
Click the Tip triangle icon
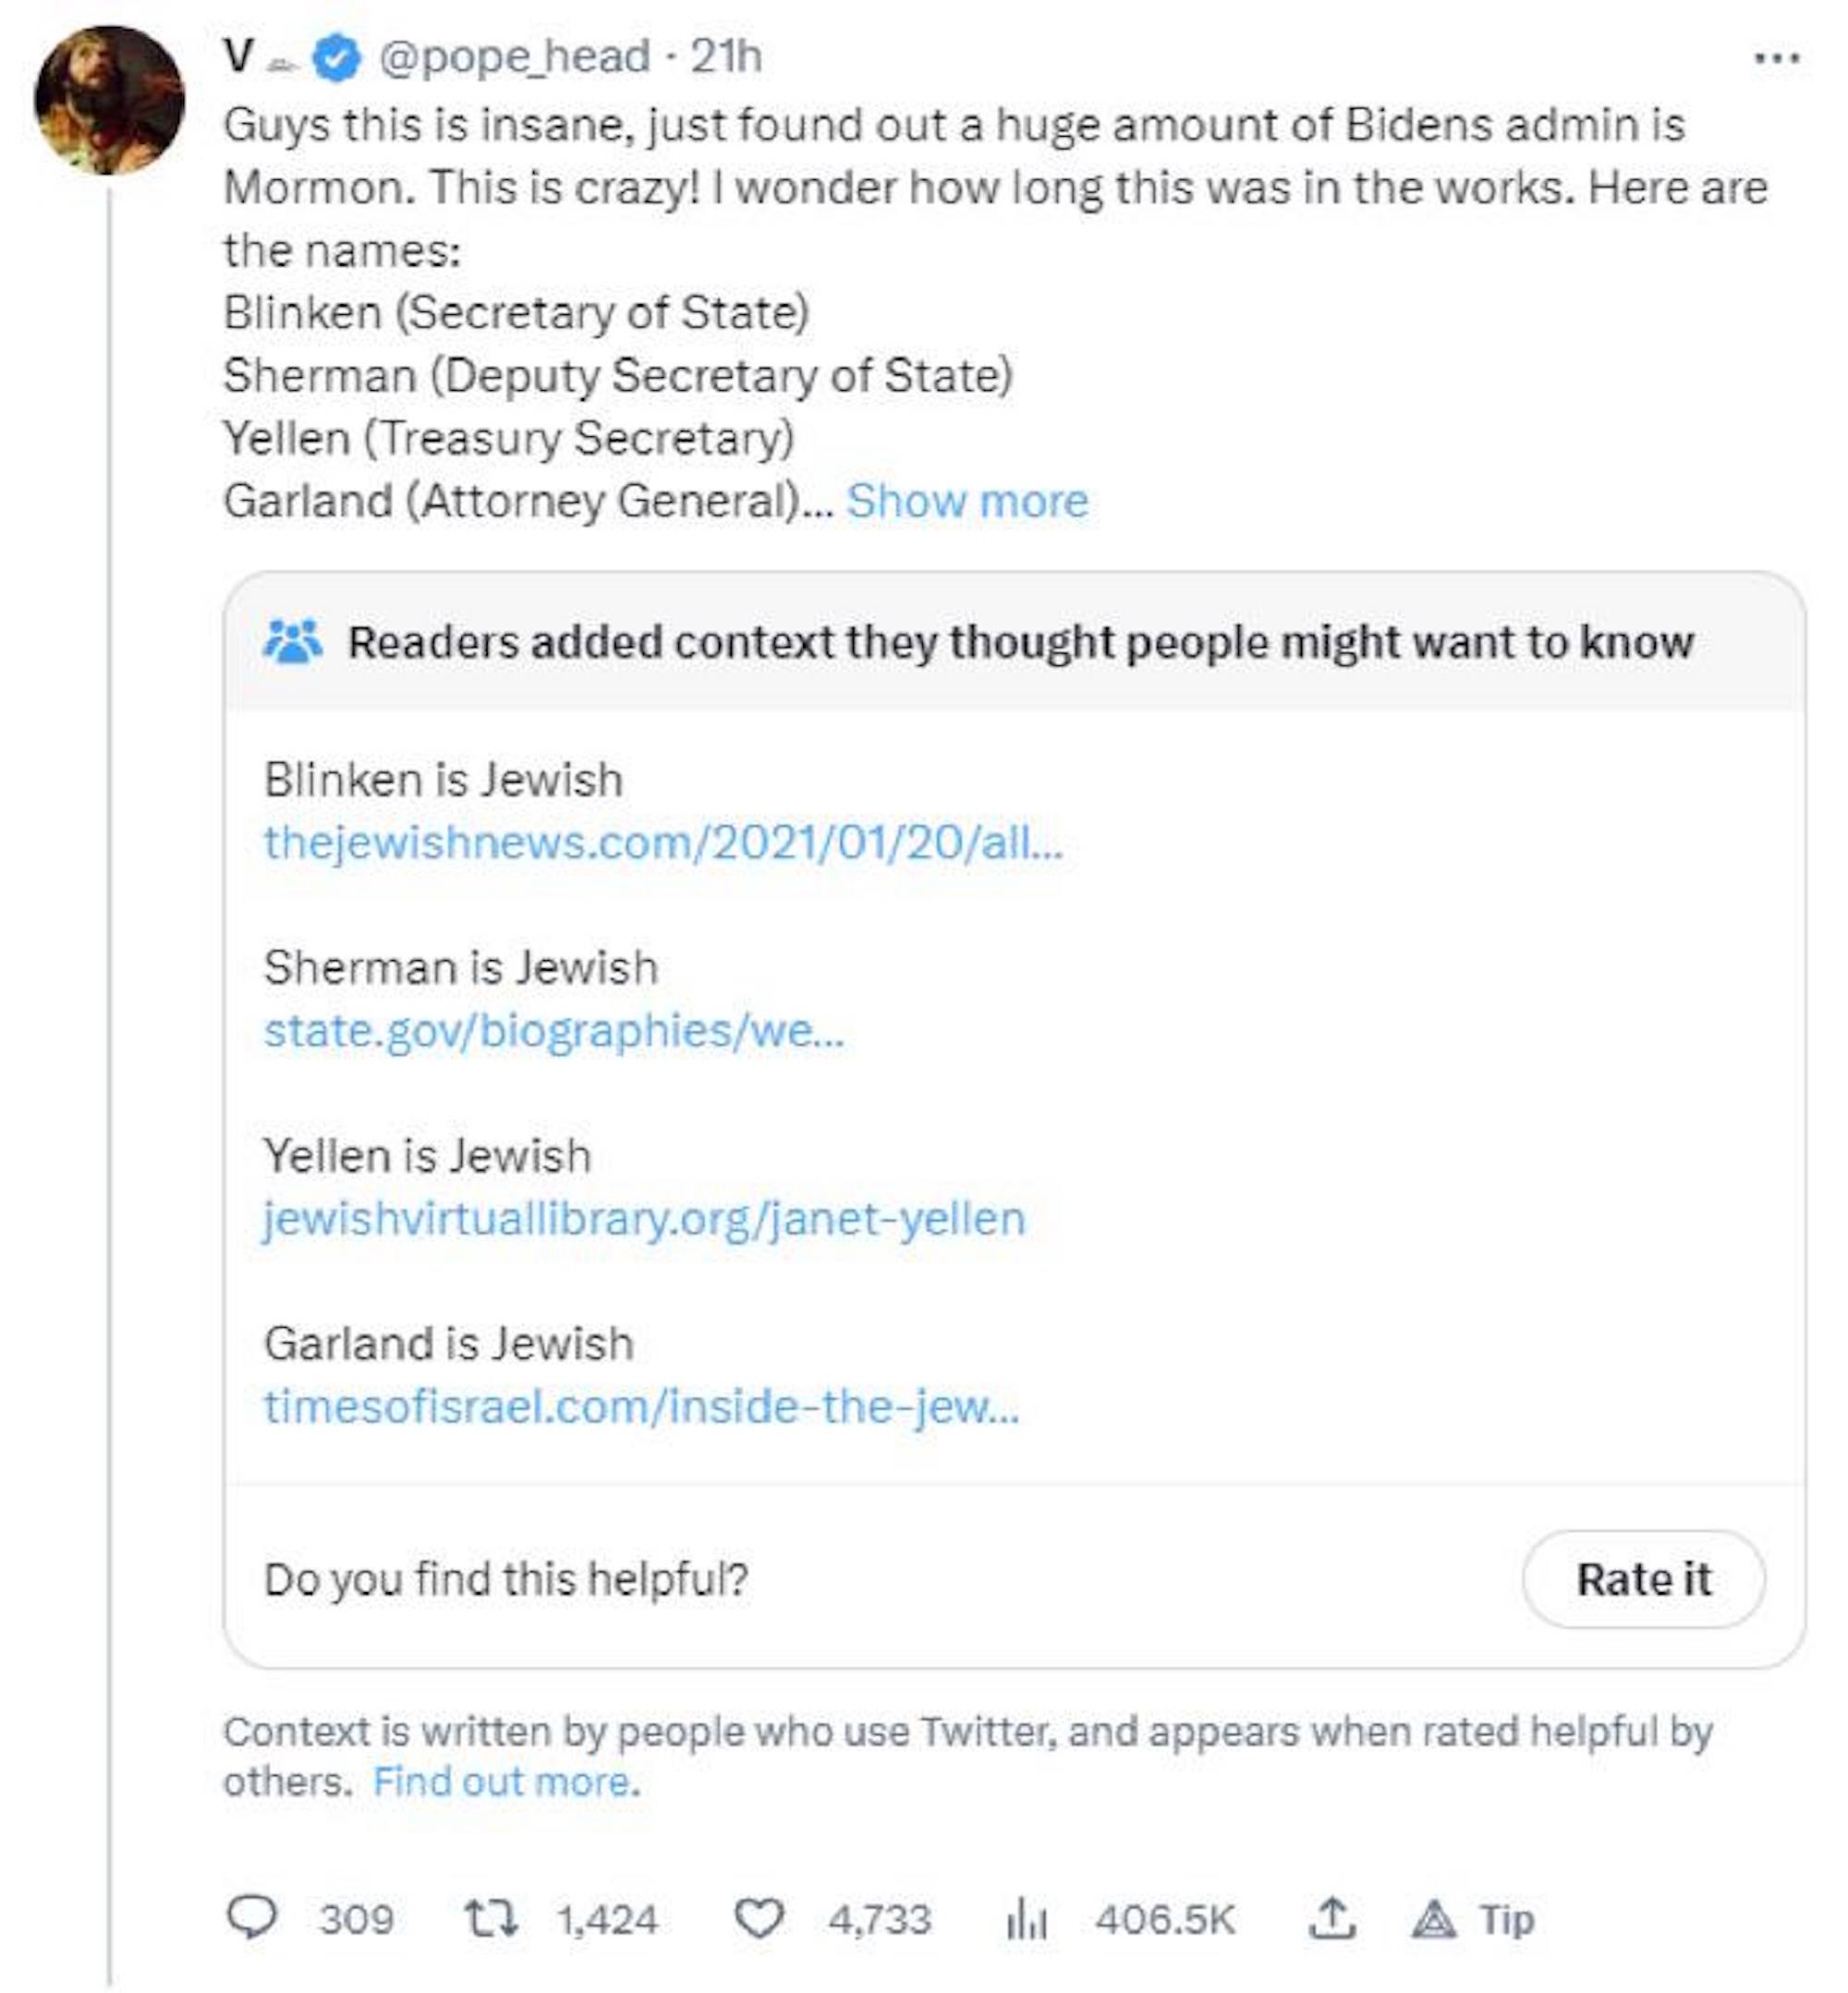pyautogui.click(x=1434, y=1919)
